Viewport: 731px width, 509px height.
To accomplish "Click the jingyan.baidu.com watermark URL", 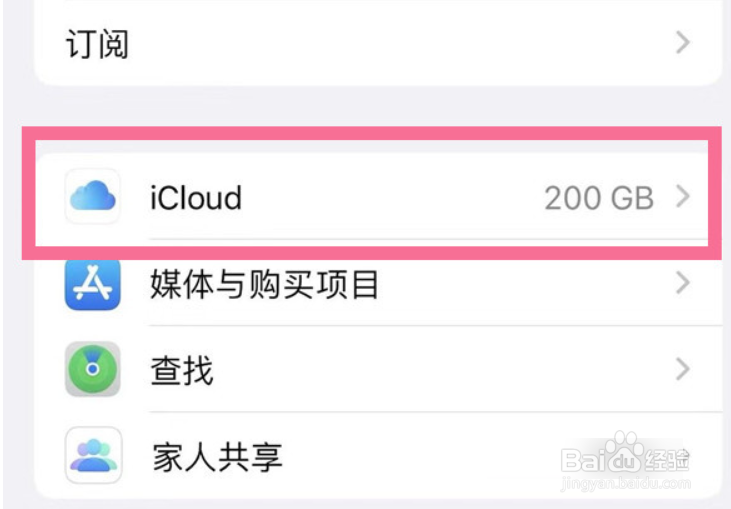I will pos(625,484).
